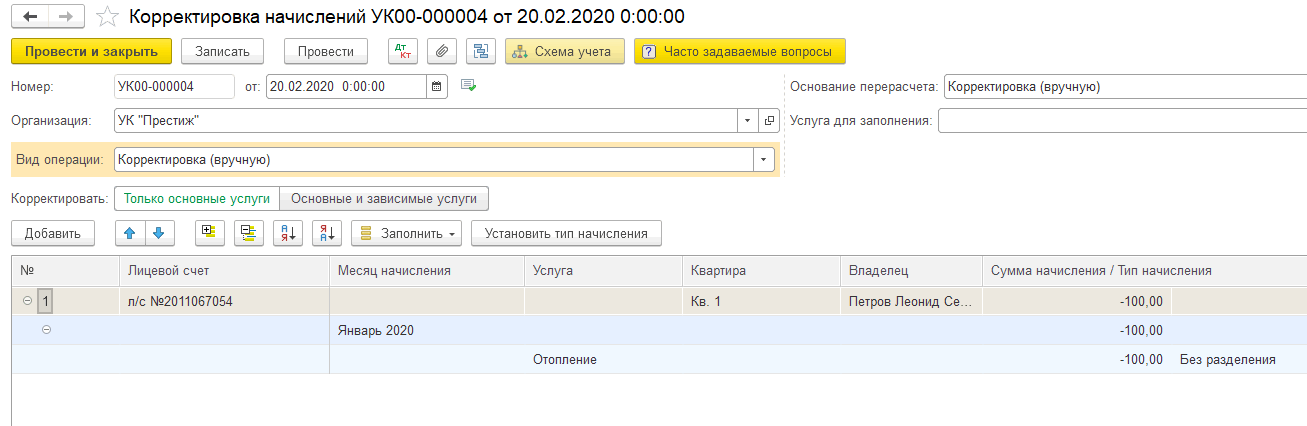Click the back navigation arrow

click(30, 17)
